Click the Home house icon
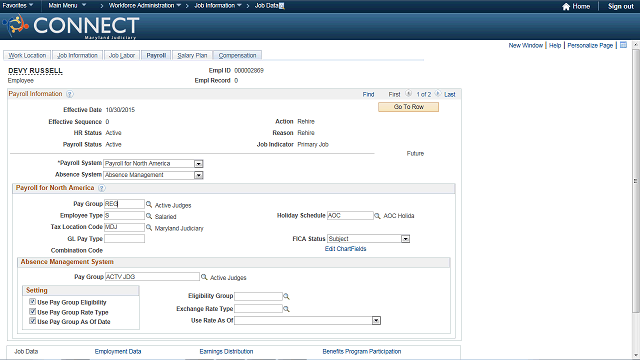 (x=566, y=7)
